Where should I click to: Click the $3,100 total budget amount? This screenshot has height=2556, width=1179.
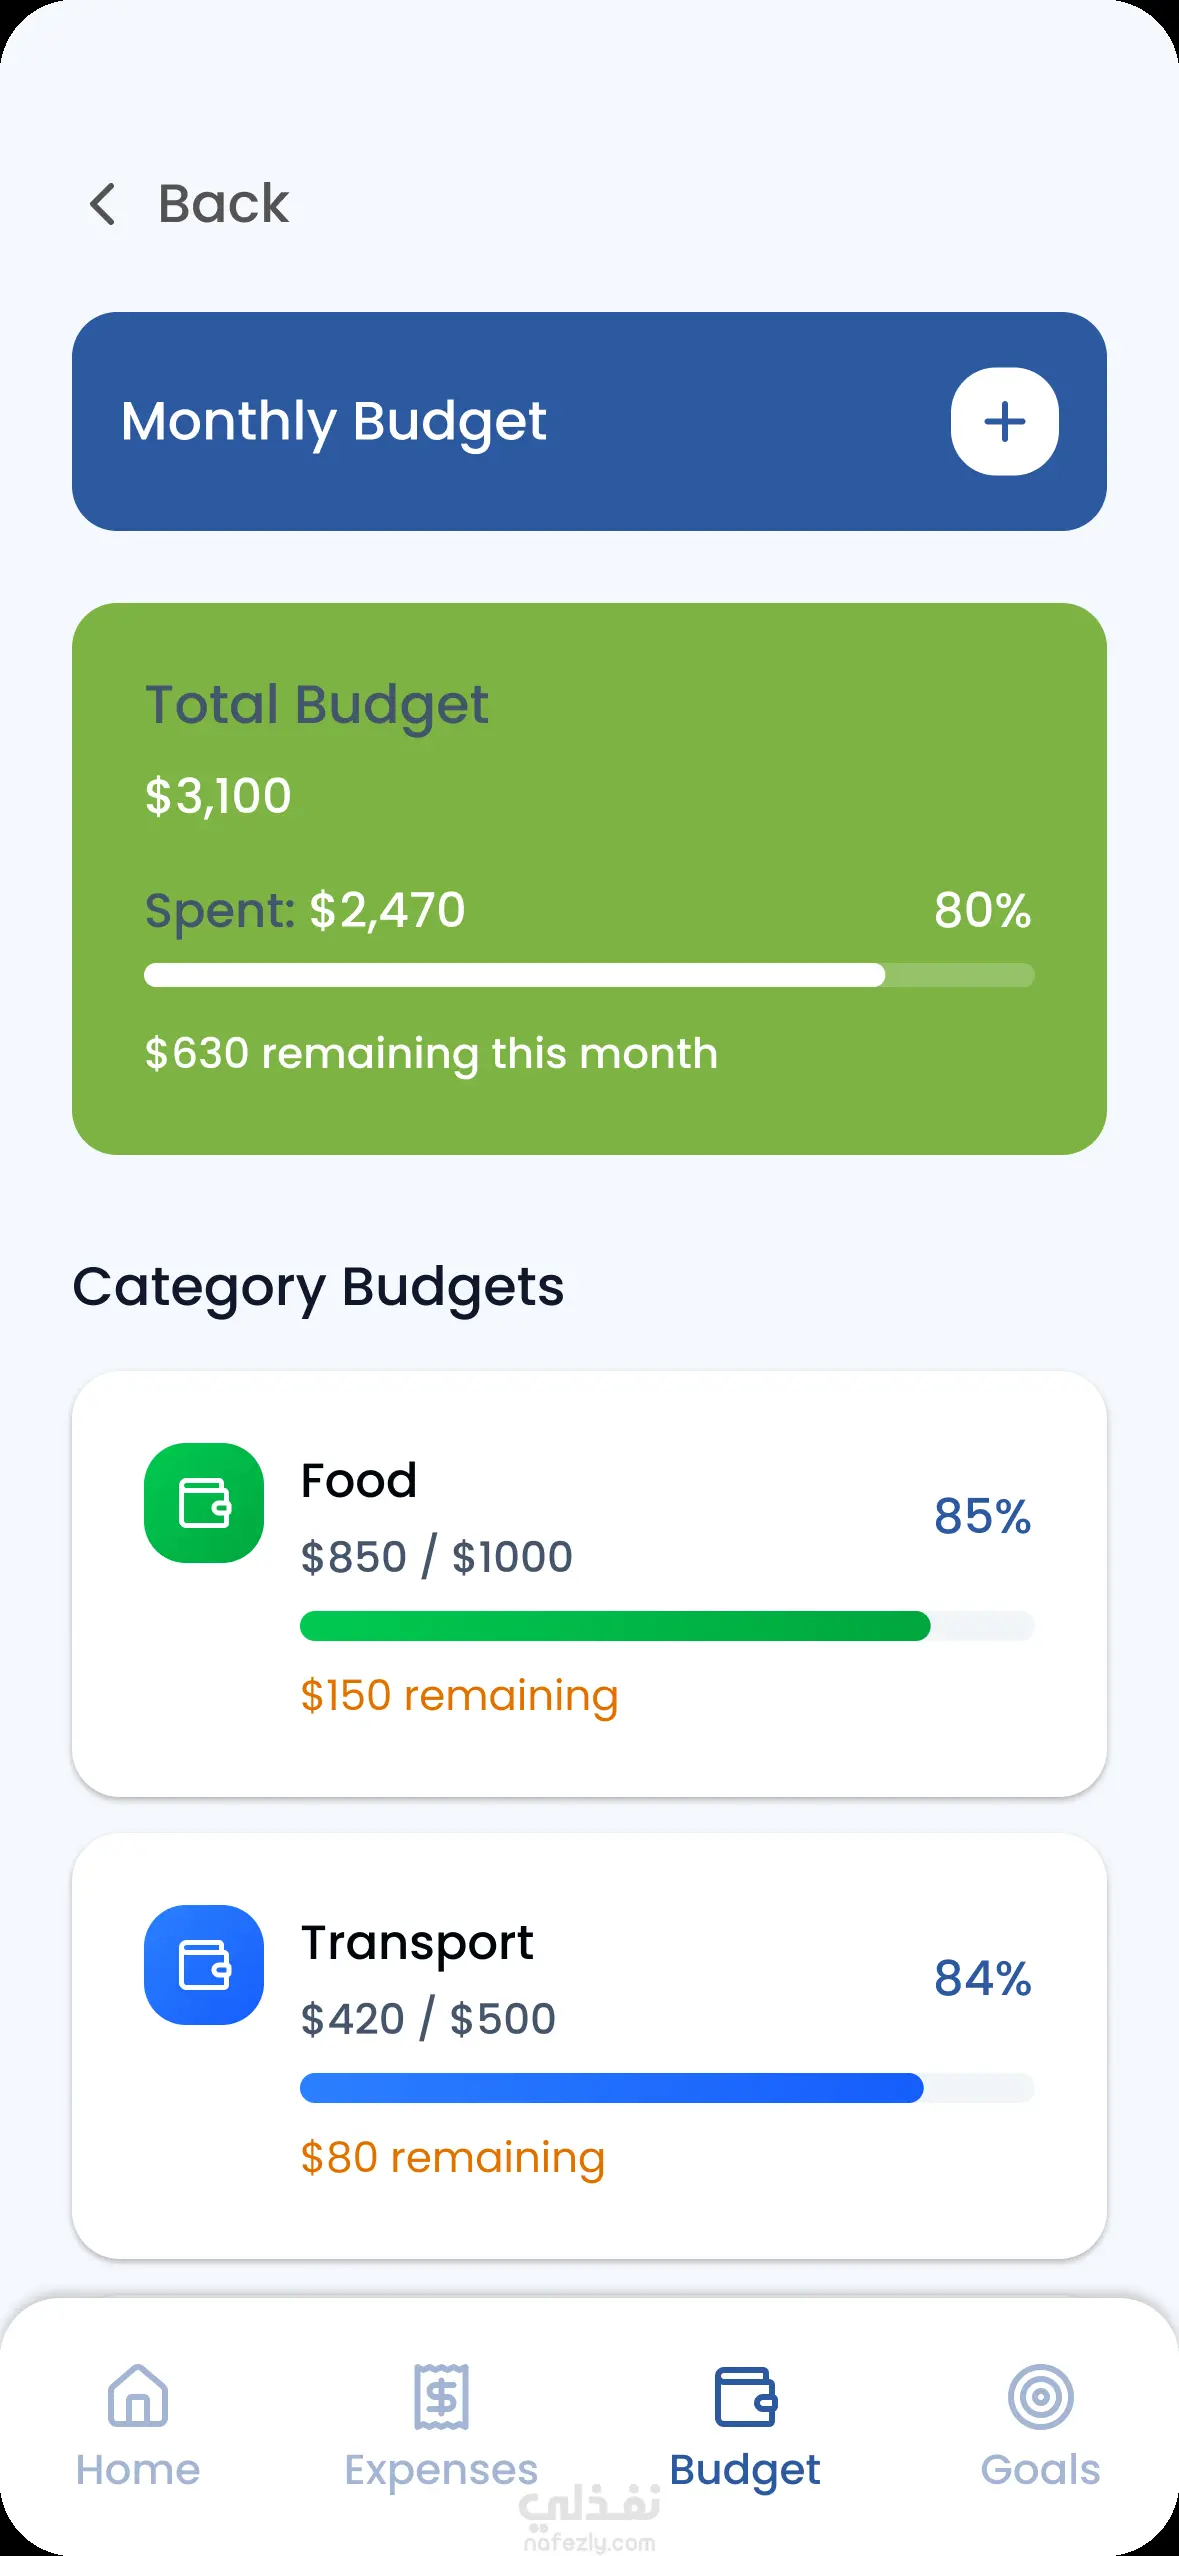coord(218,796)
